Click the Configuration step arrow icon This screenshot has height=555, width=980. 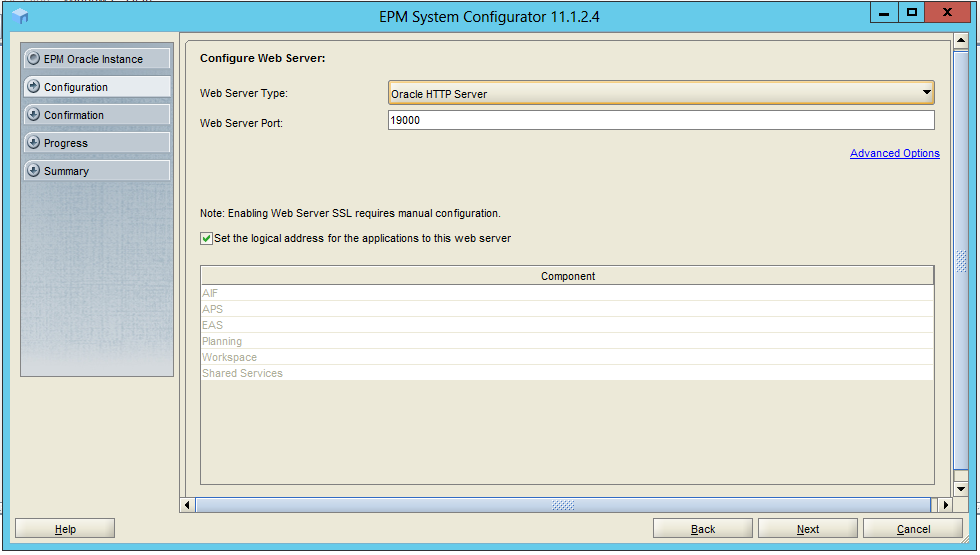point(34,86)
